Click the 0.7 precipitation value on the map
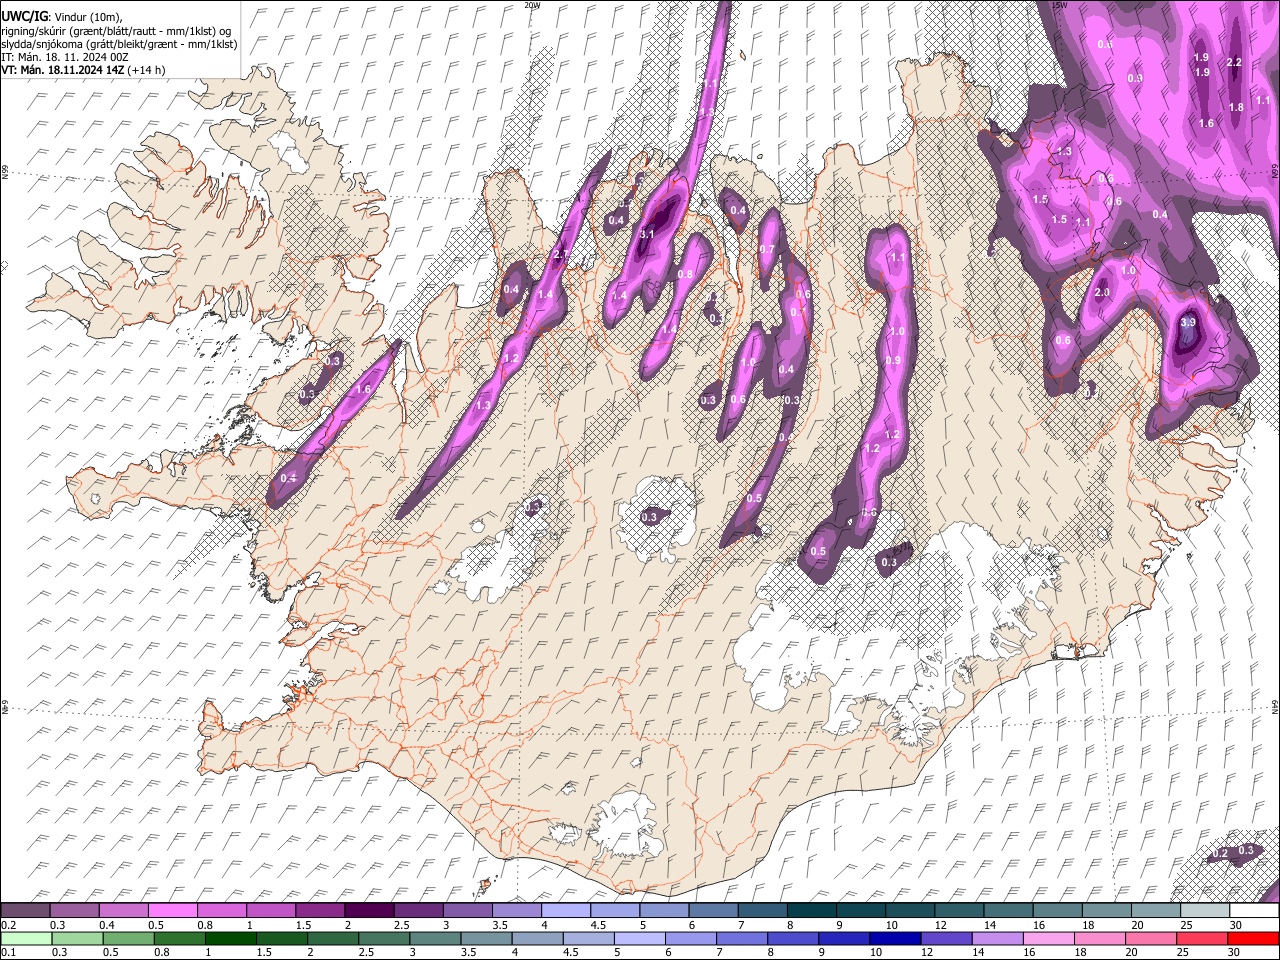 click(x=767, y=249)
